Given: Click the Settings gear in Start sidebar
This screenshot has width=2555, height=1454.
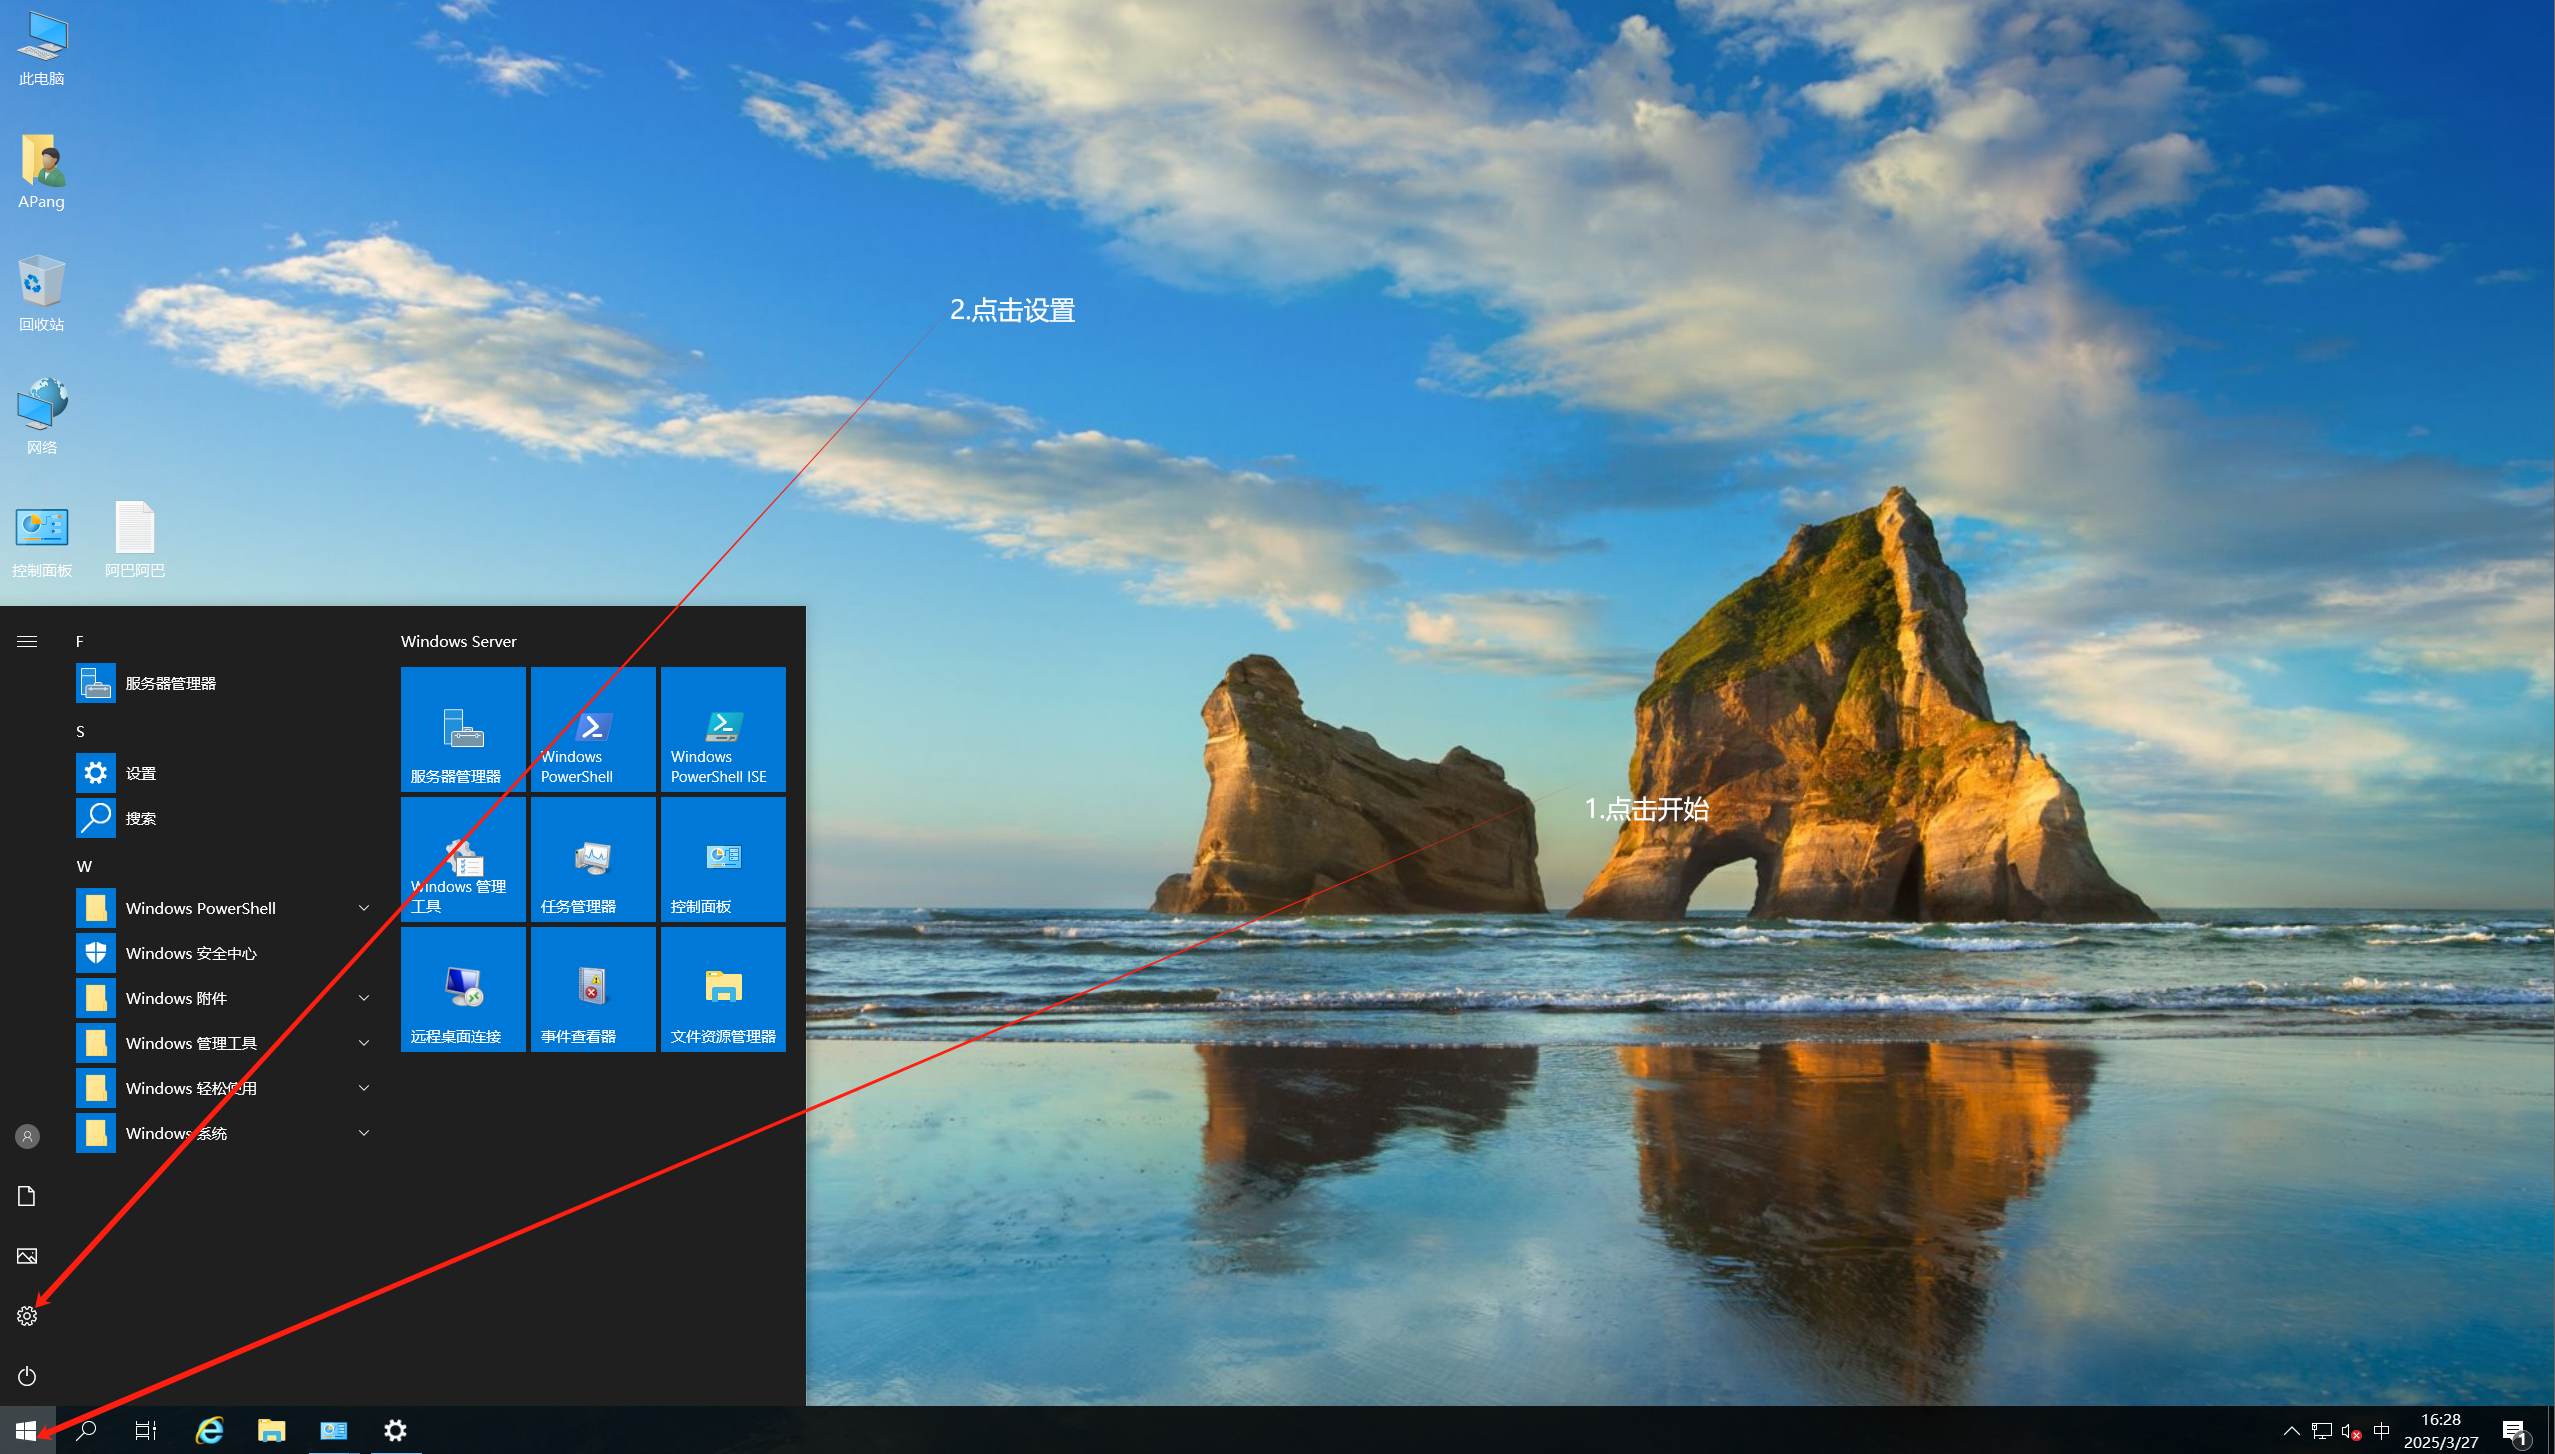Looking at the screenshot, I should [27, 1316].
